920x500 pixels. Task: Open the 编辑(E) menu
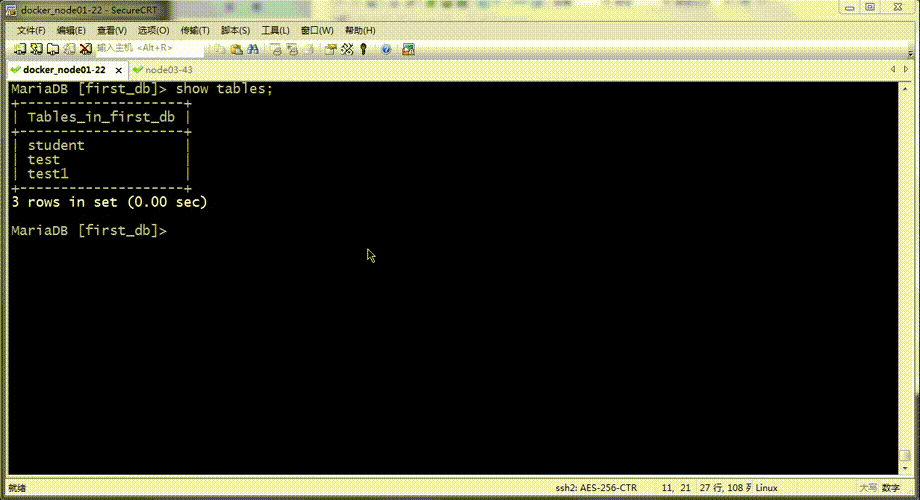71,31
